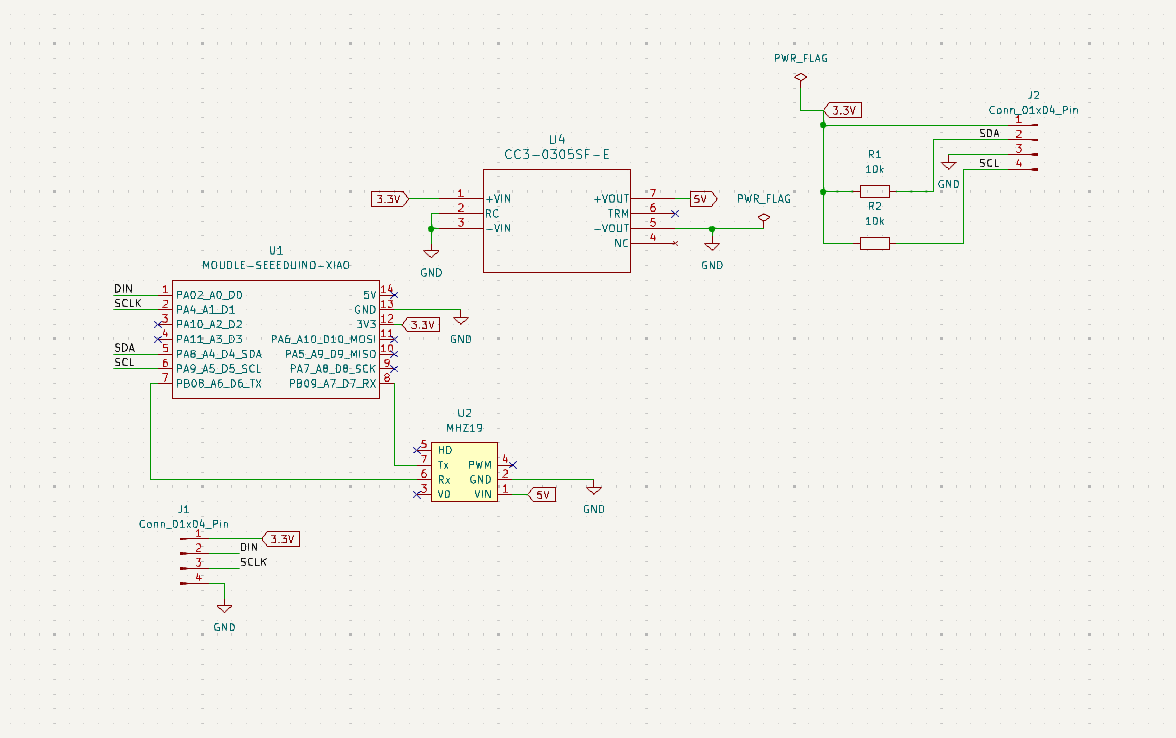Click the no-connect flag on U4 TRM pin

point(675,214)
